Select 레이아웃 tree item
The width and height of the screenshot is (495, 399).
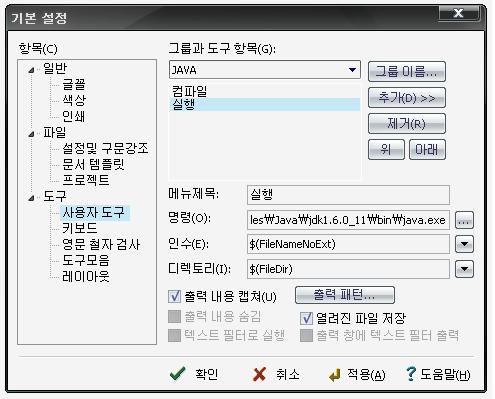[x=86, y=276]
